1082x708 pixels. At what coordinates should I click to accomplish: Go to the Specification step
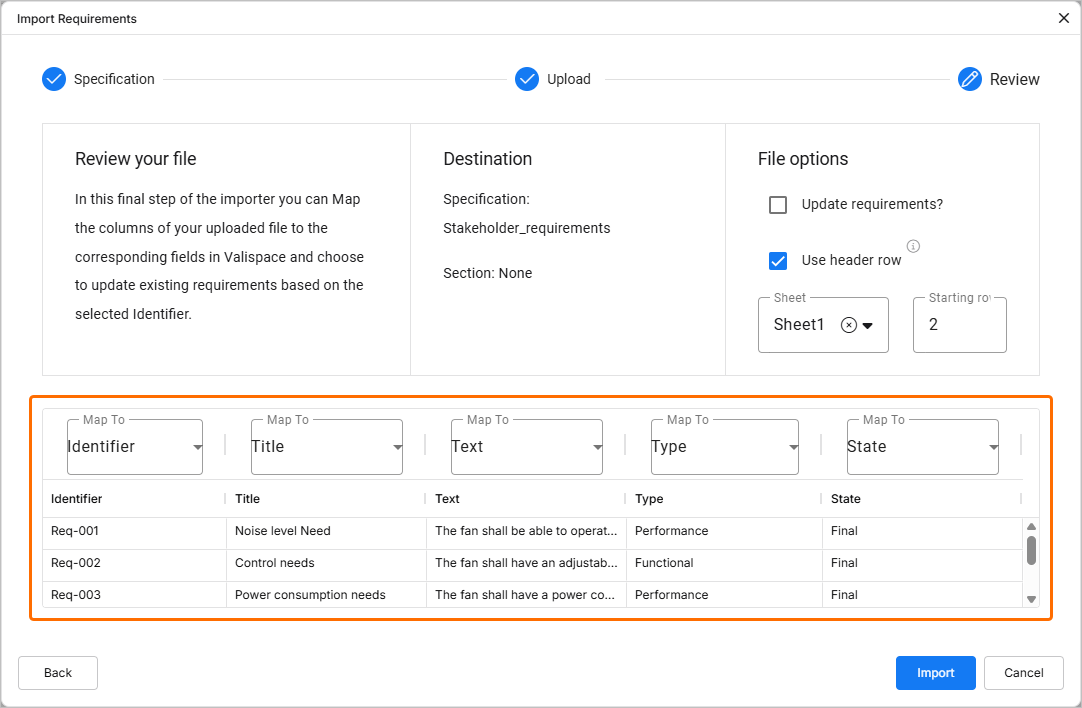(114, 79)
